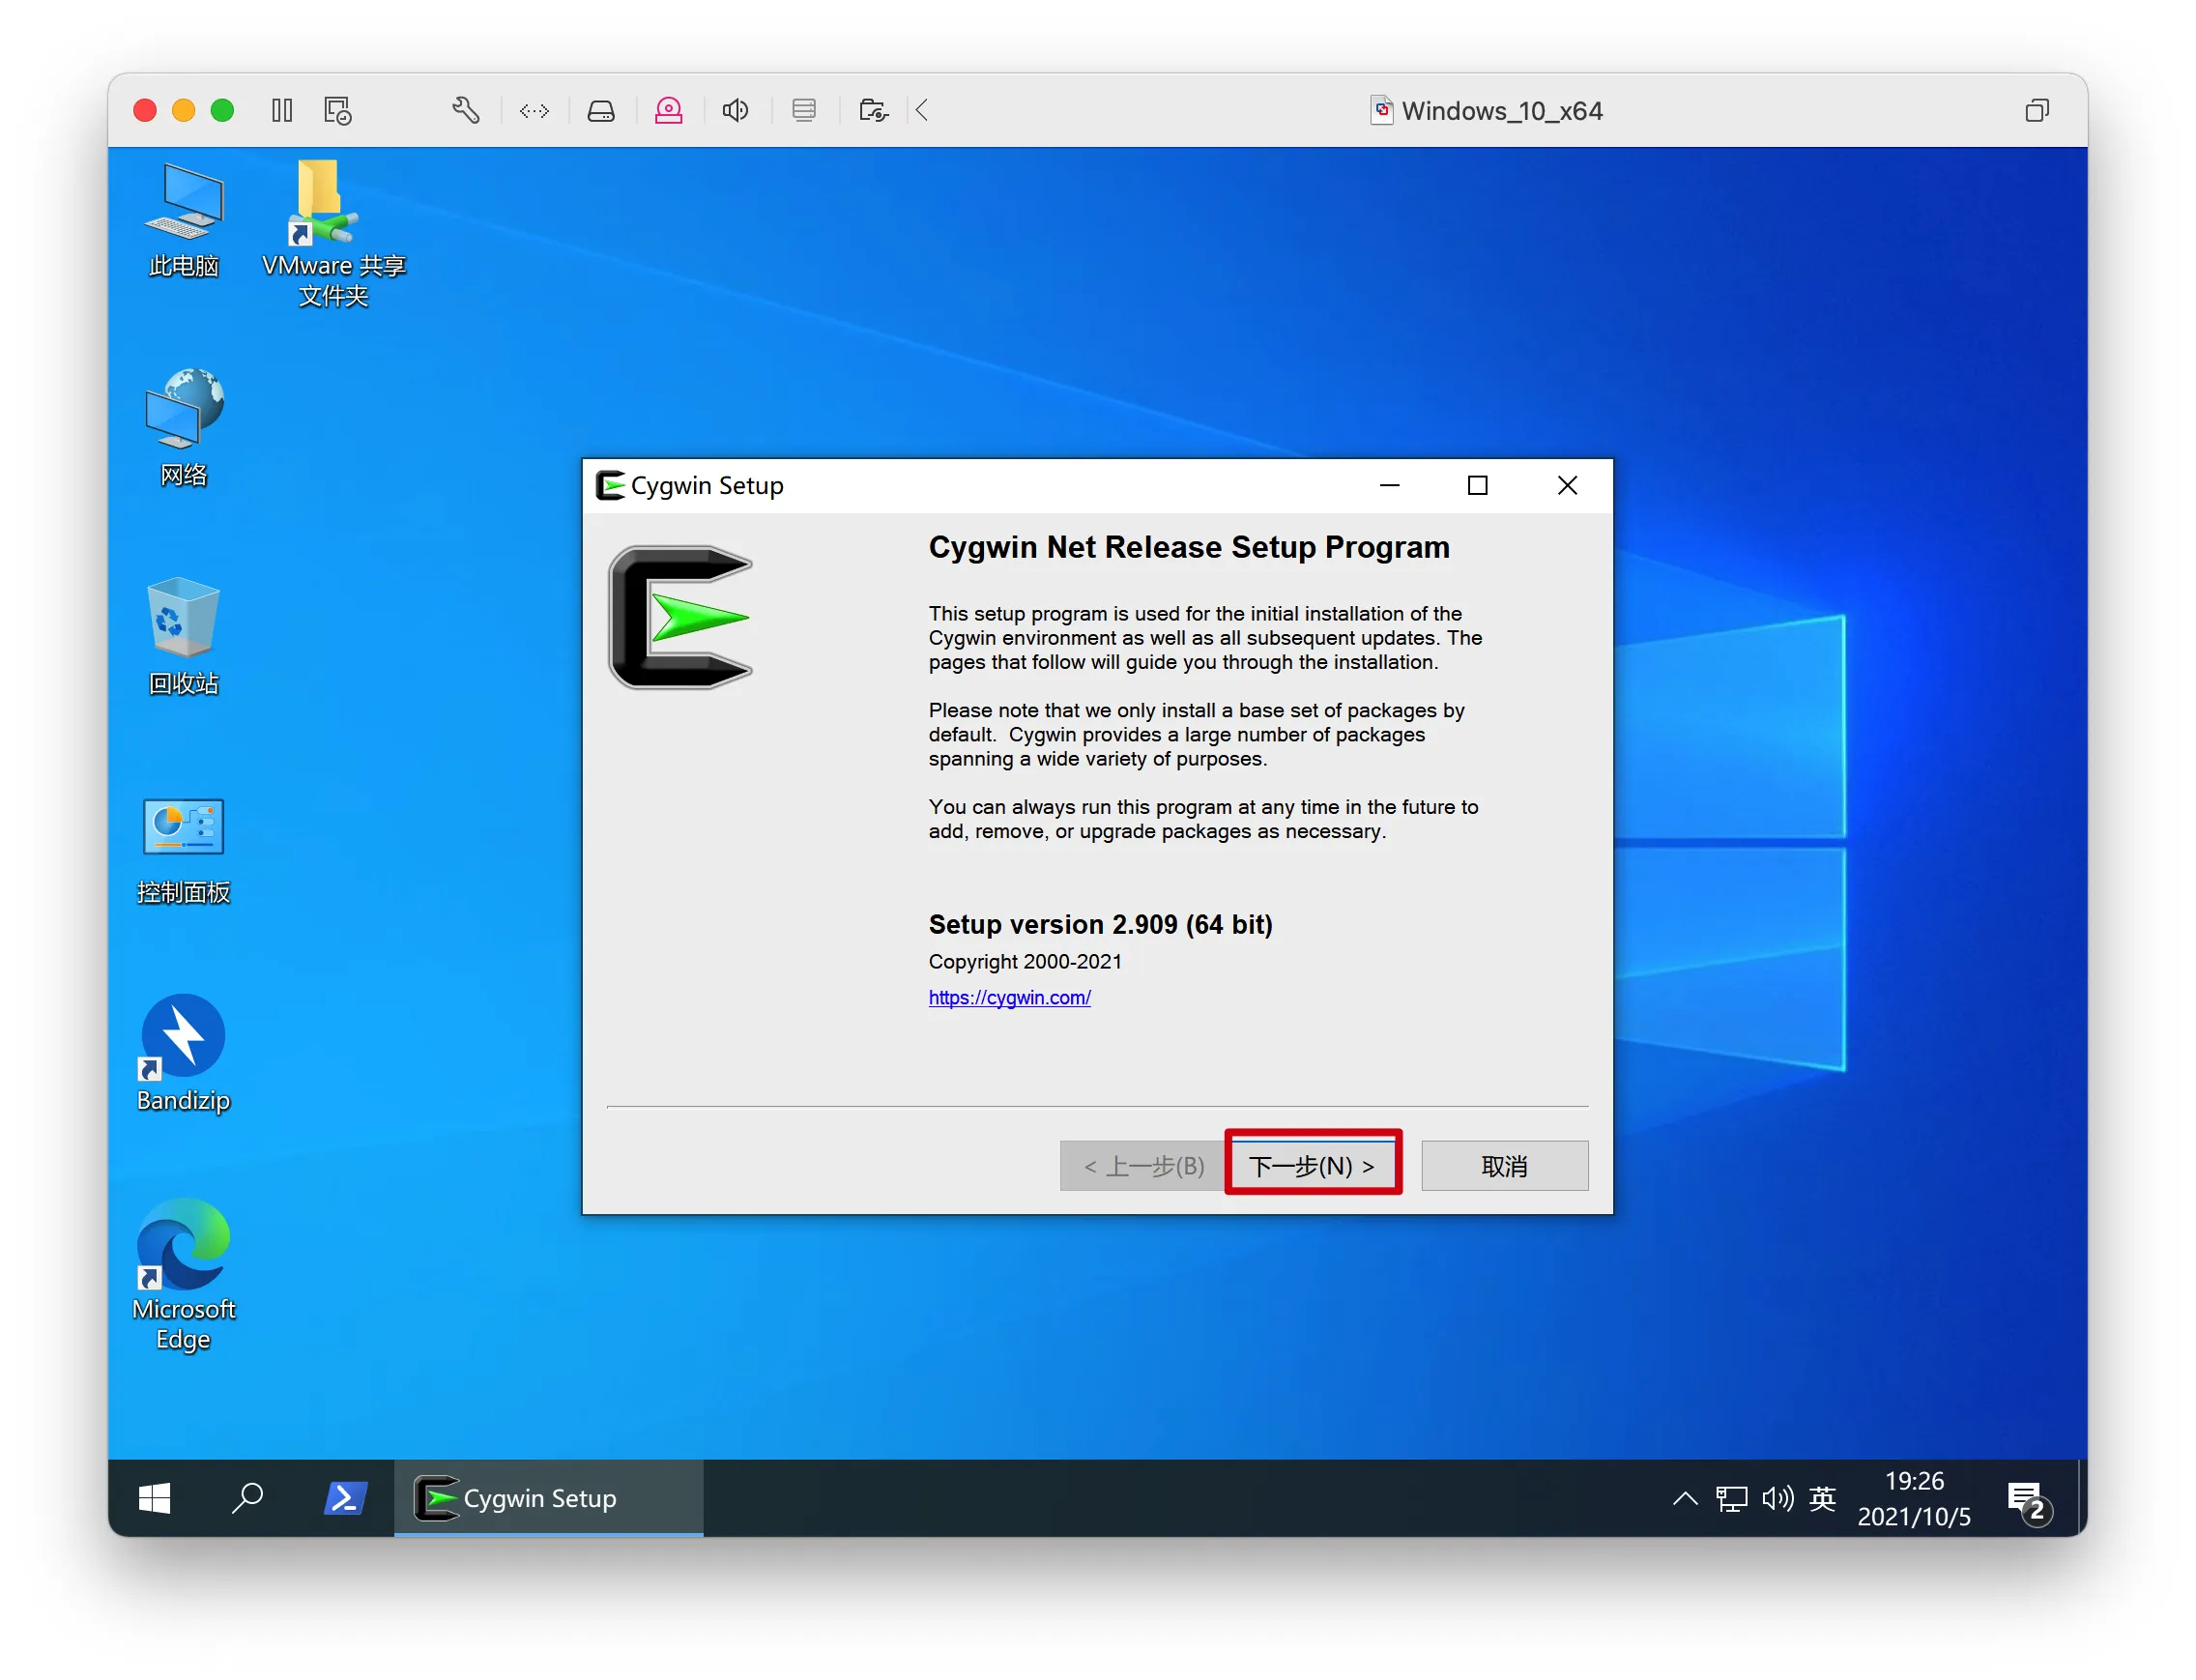Image resolution: width=2196 pixels, height=1680 pixels.
Task: Click the pink camera device icon in toolbar
Action: [669, 110]
